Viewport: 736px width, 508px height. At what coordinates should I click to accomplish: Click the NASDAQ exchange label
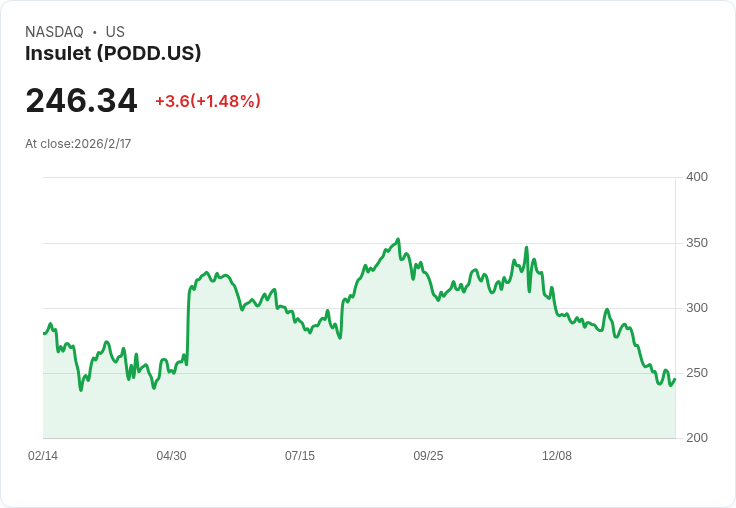coord(54,32)
